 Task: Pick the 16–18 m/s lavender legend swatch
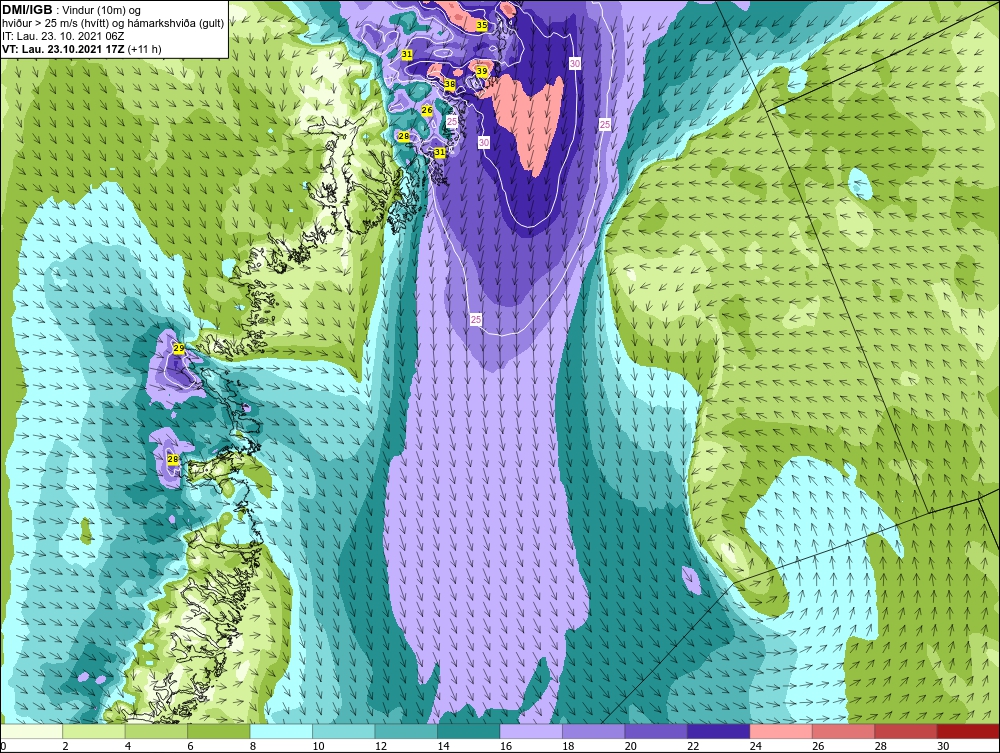(x=531, y=731)
